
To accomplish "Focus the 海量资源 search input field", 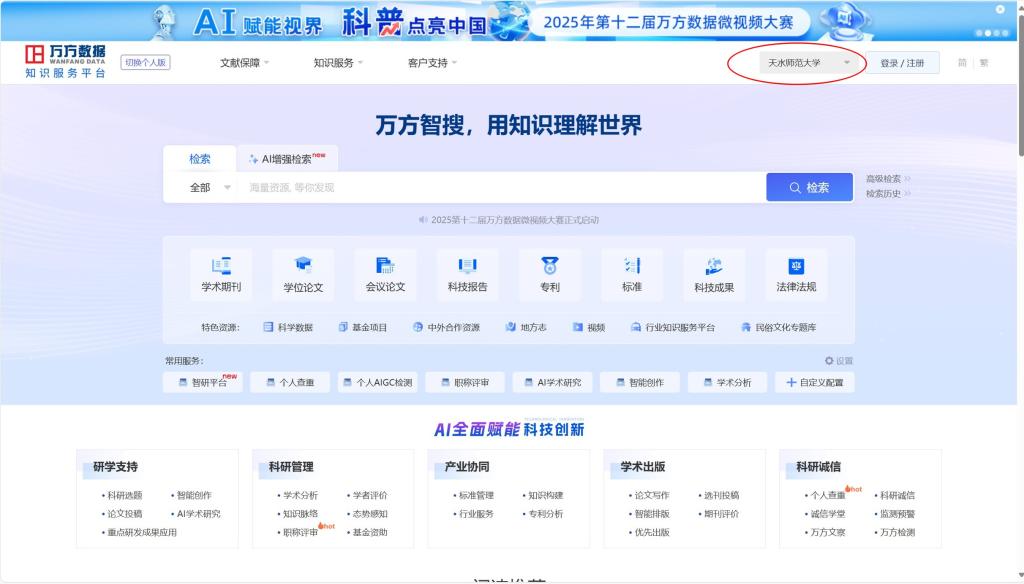I will (x=501, y=187).
